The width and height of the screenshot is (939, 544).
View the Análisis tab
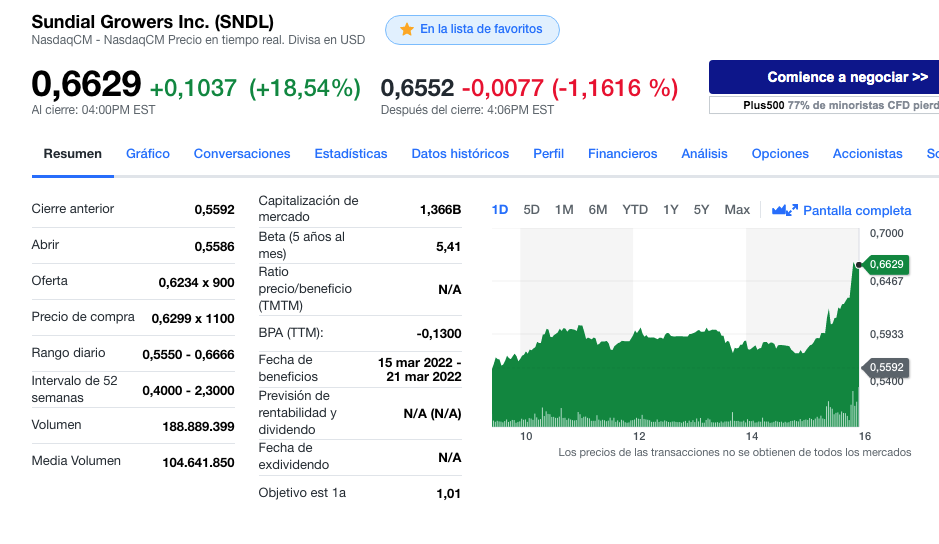click(704, 154)
